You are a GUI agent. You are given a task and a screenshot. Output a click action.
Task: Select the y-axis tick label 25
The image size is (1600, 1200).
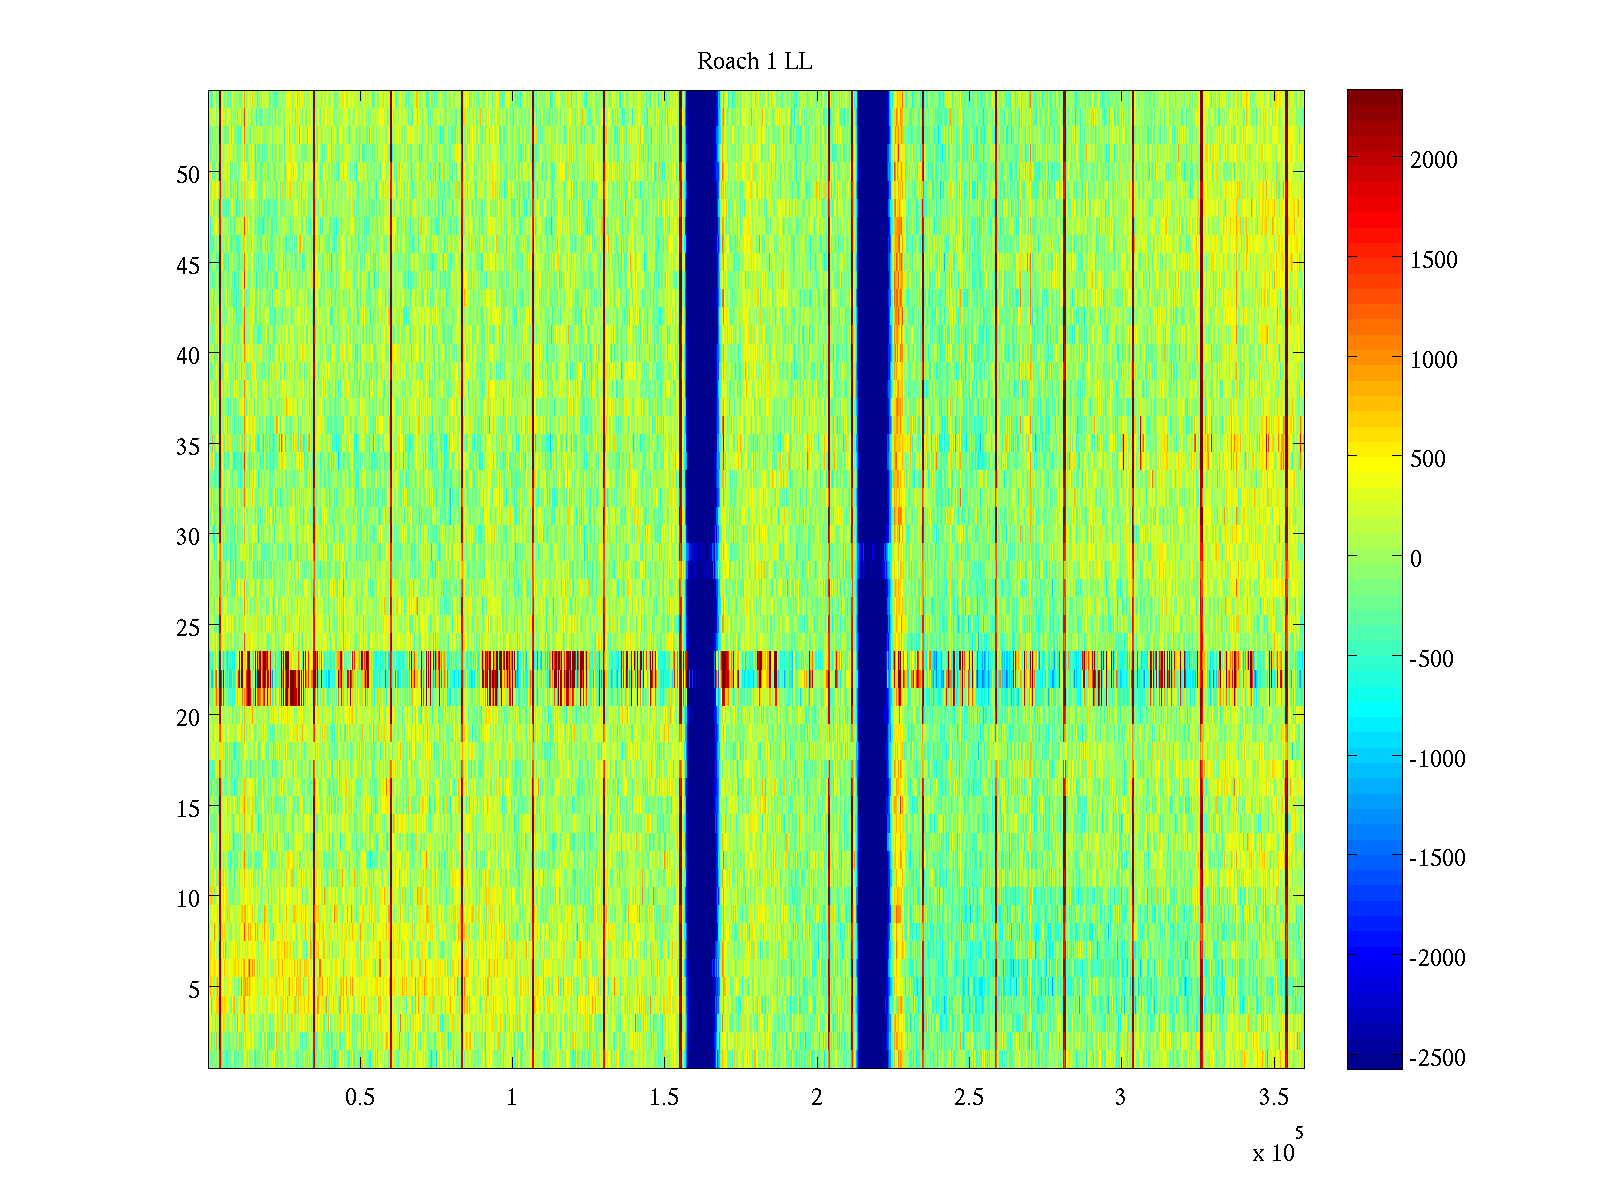click(x=188, y=627)
